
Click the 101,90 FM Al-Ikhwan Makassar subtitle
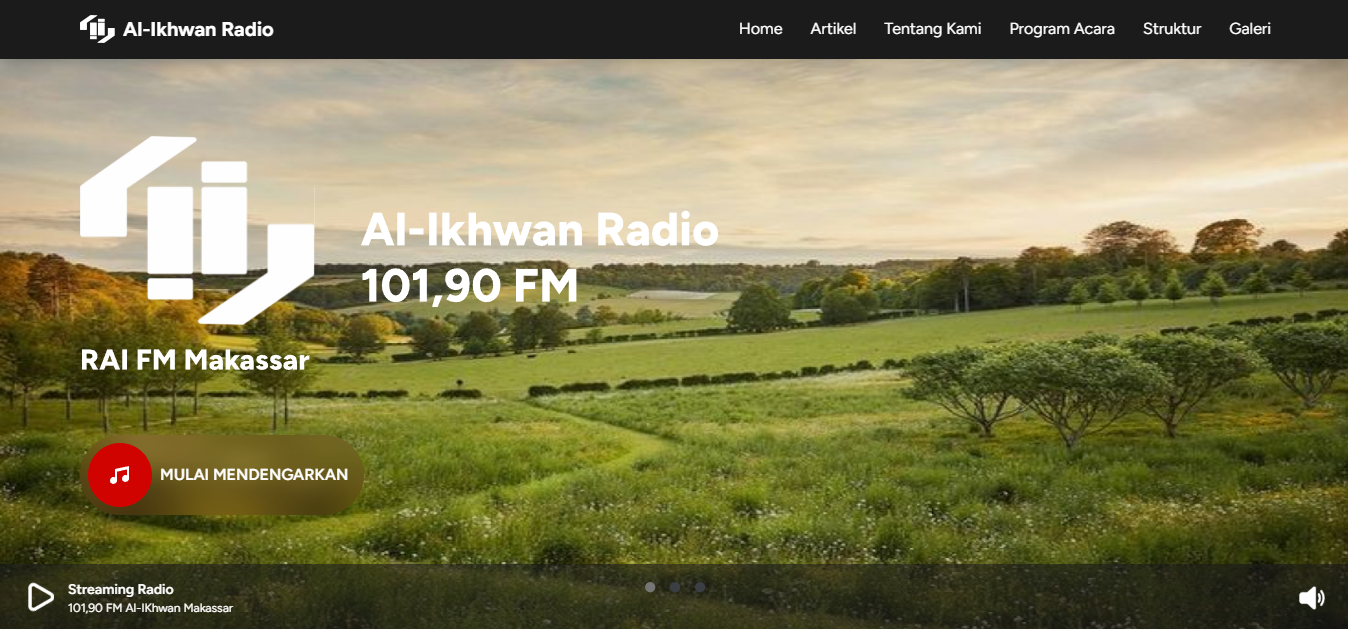pos(150,608)
